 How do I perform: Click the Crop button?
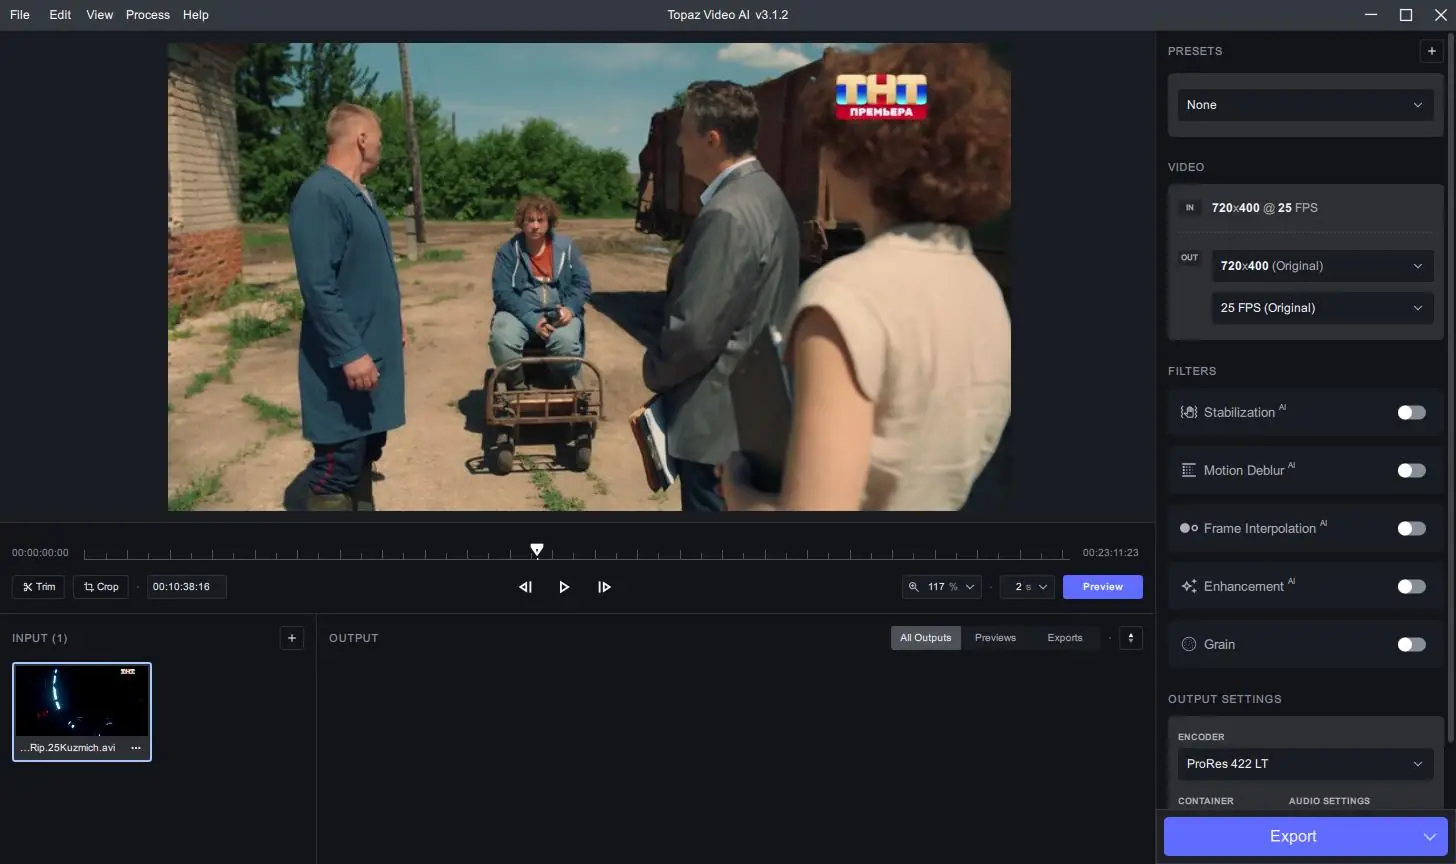click(101, 587)
